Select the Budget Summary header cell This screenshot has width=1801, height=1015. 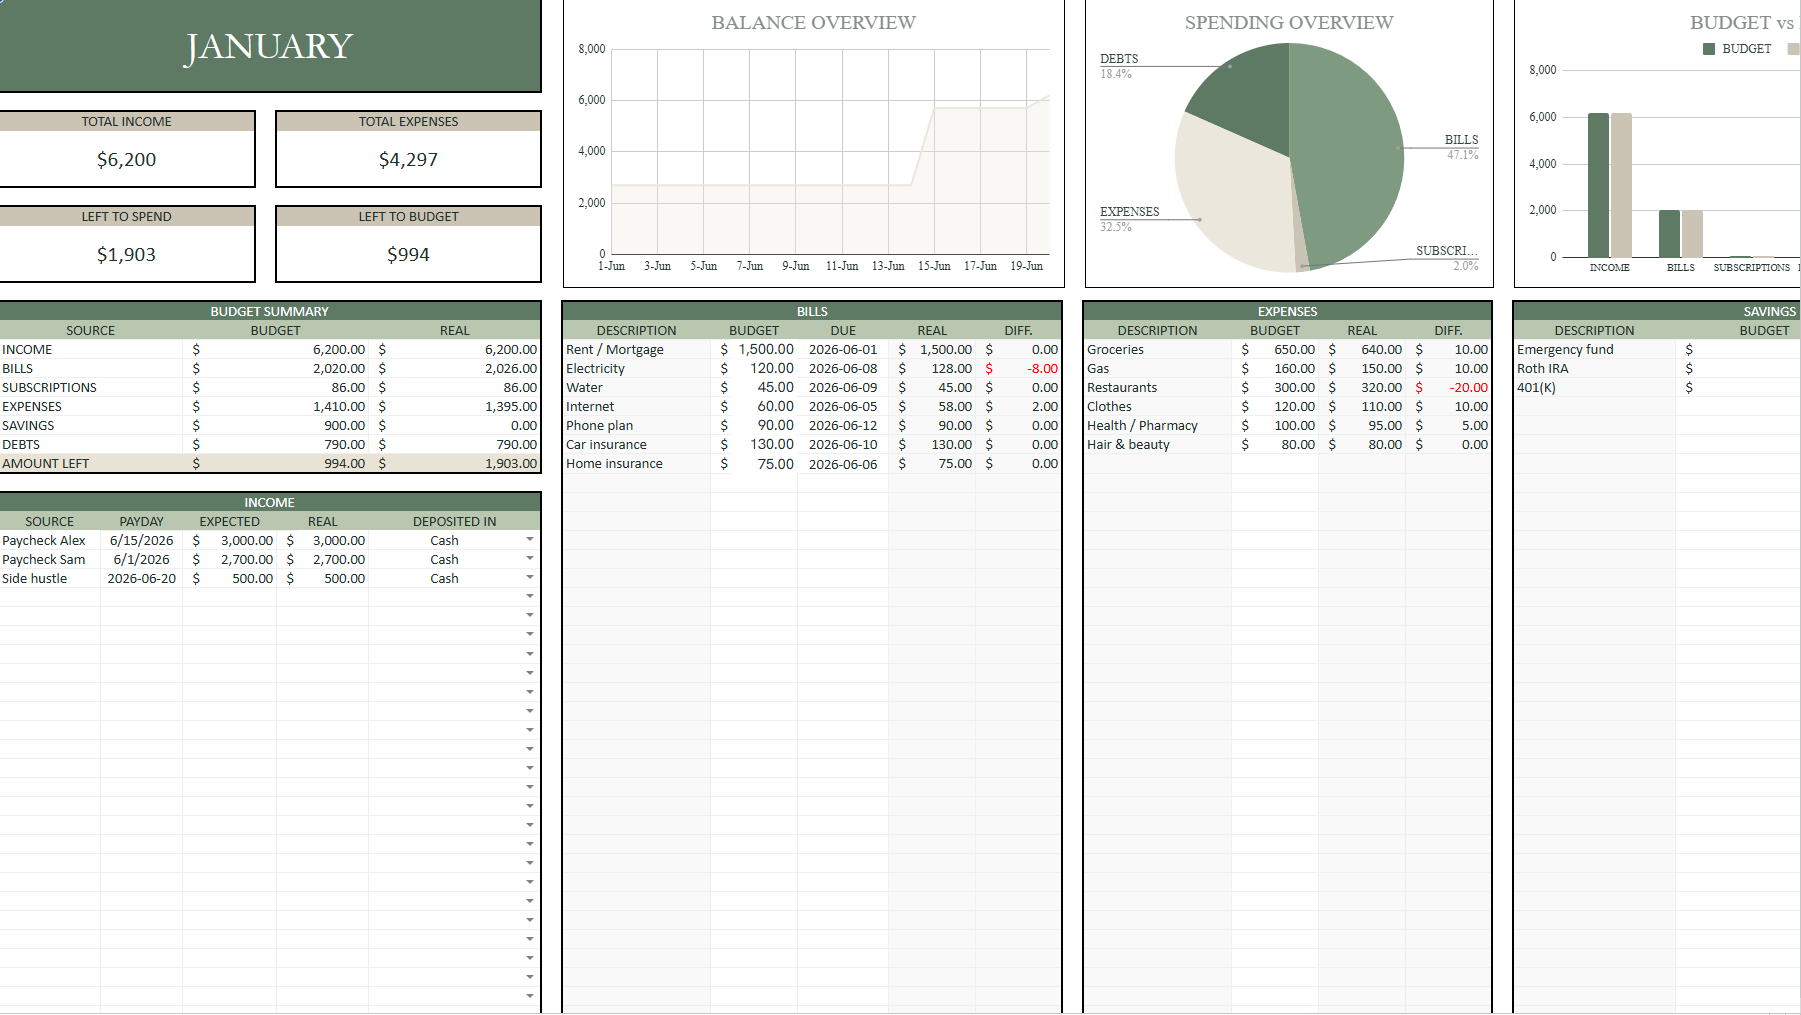(x=269, y=311)
